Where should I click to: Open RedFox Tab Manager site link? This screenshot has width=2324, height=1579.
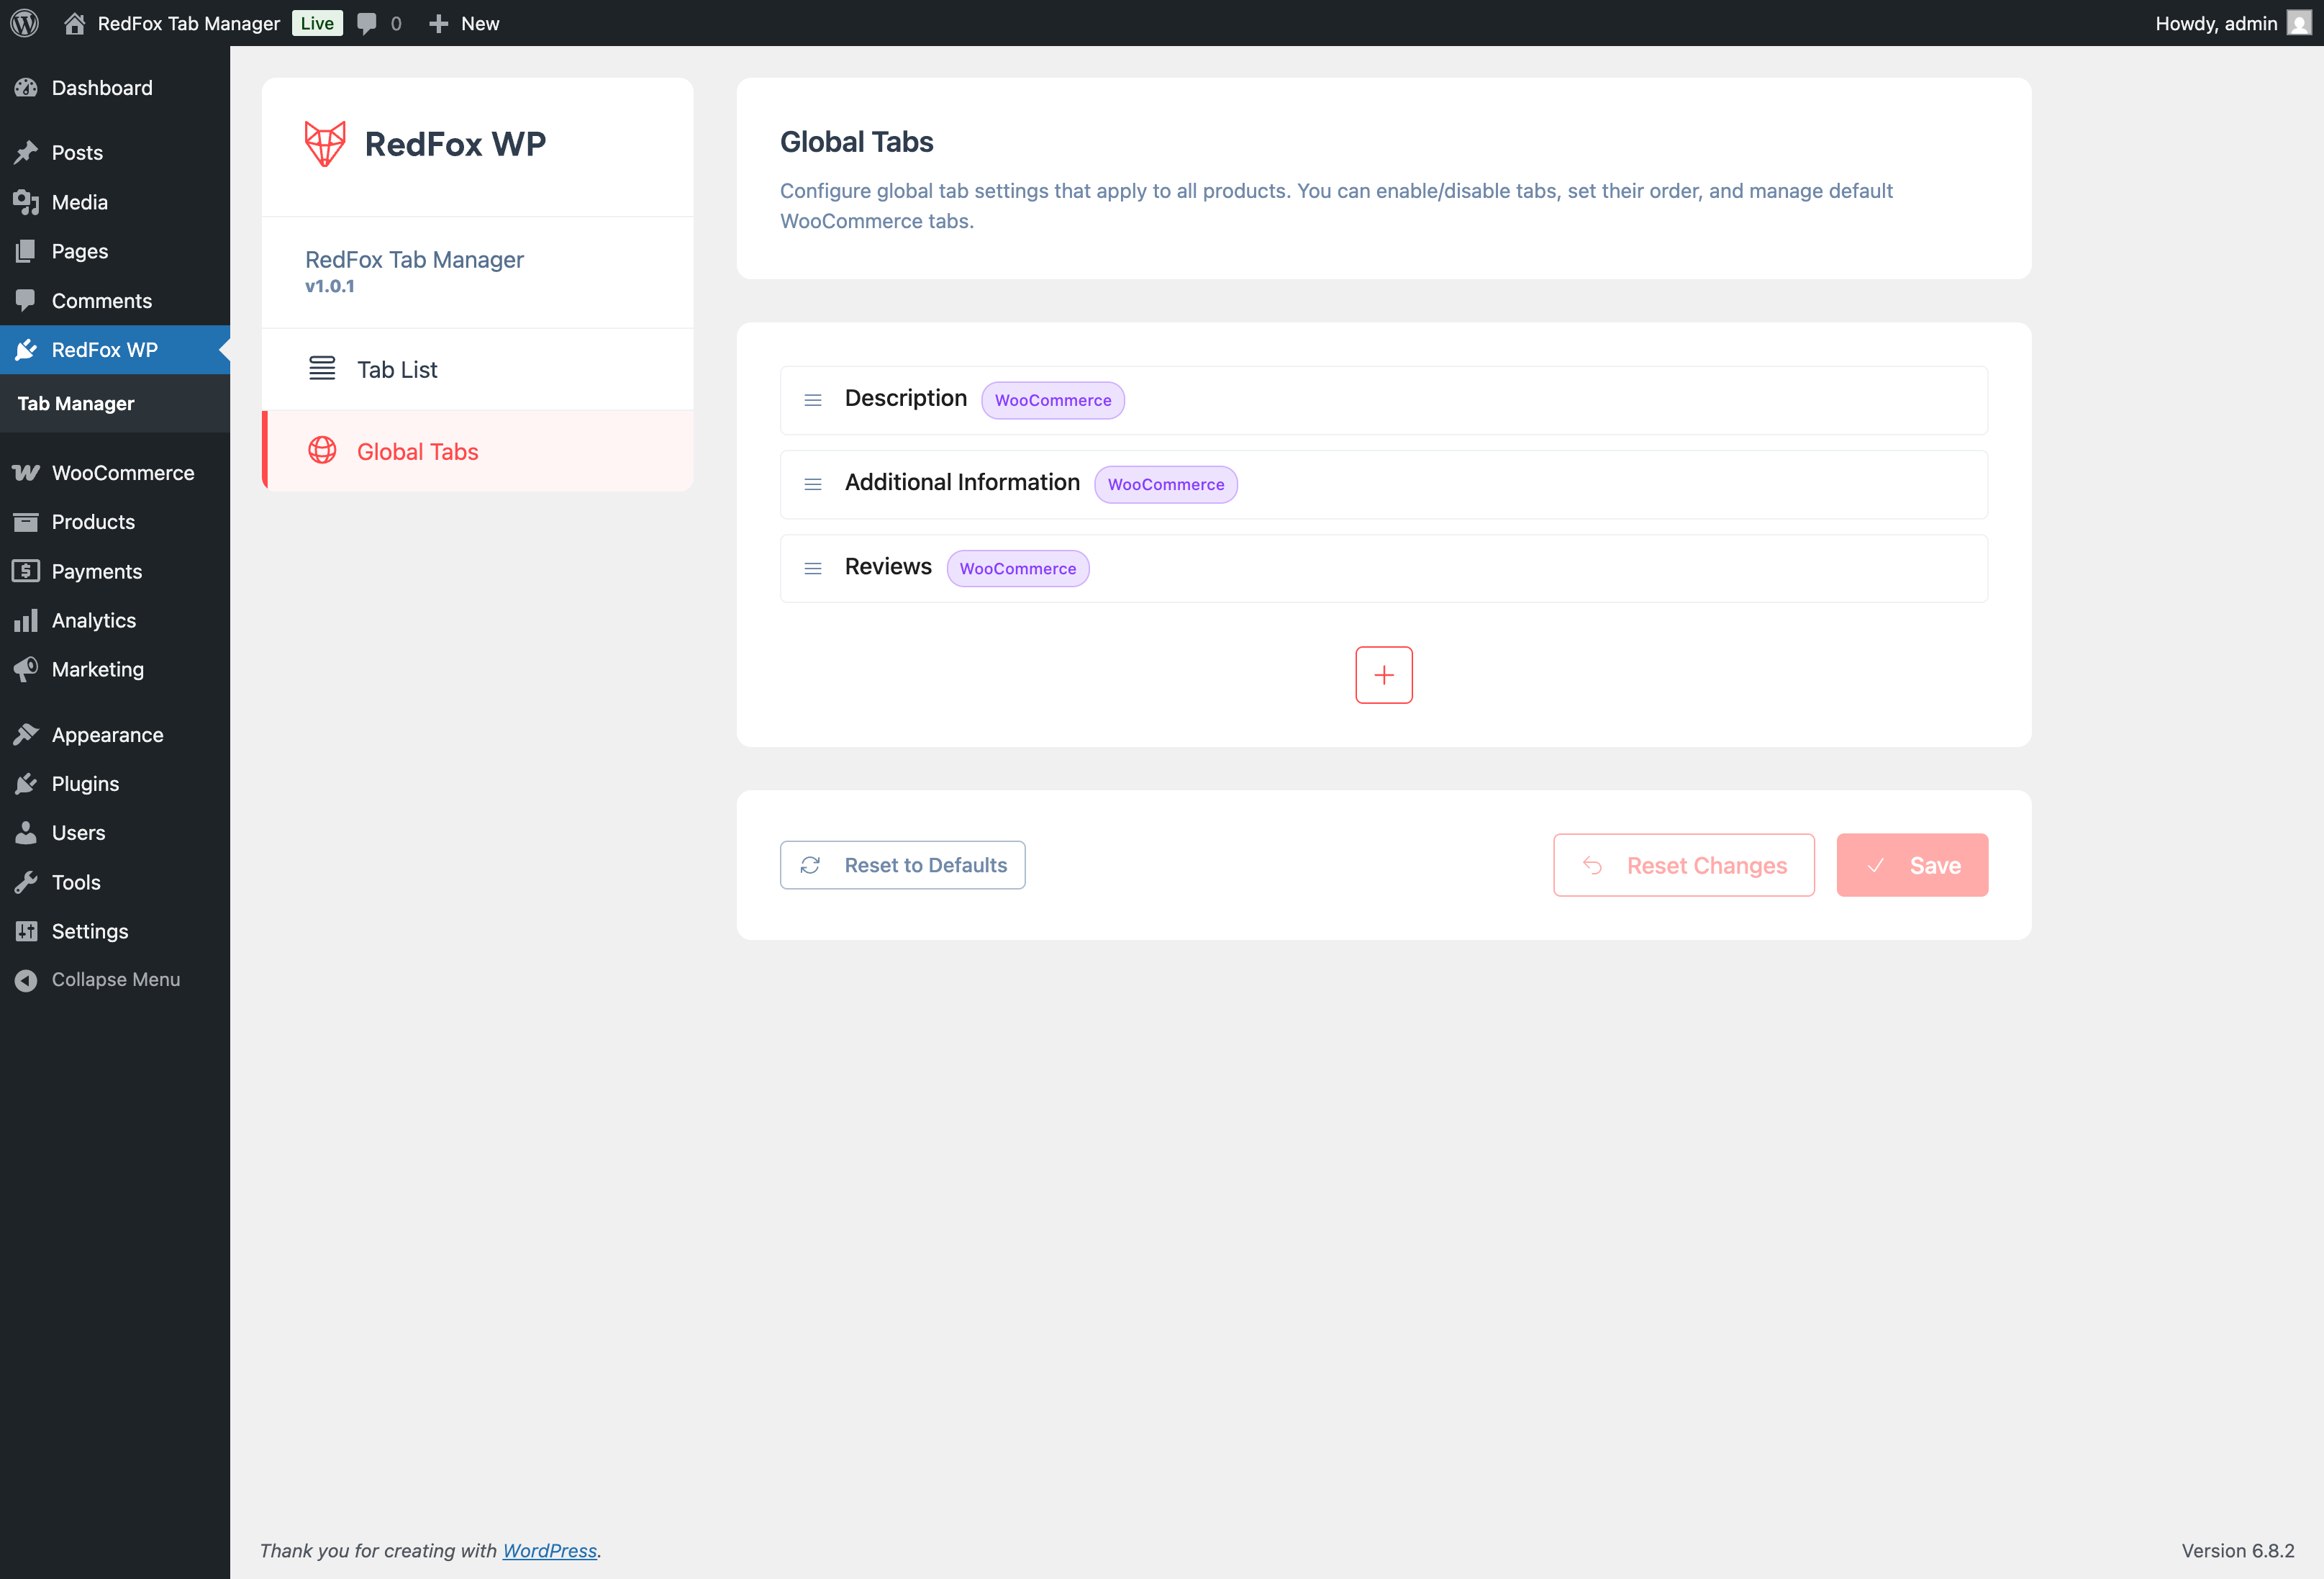tap(188, 23)
